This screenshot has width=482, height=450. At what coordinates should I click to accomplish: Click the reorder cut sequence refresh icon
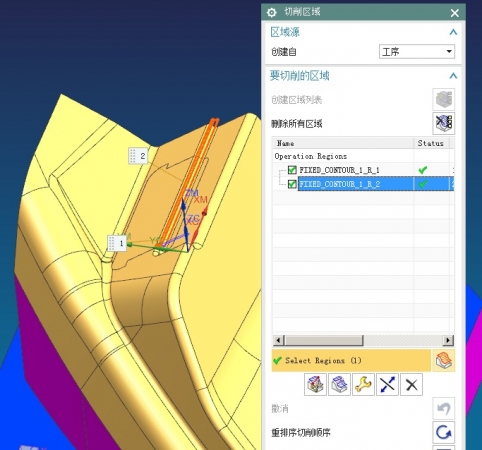point(444,432)
